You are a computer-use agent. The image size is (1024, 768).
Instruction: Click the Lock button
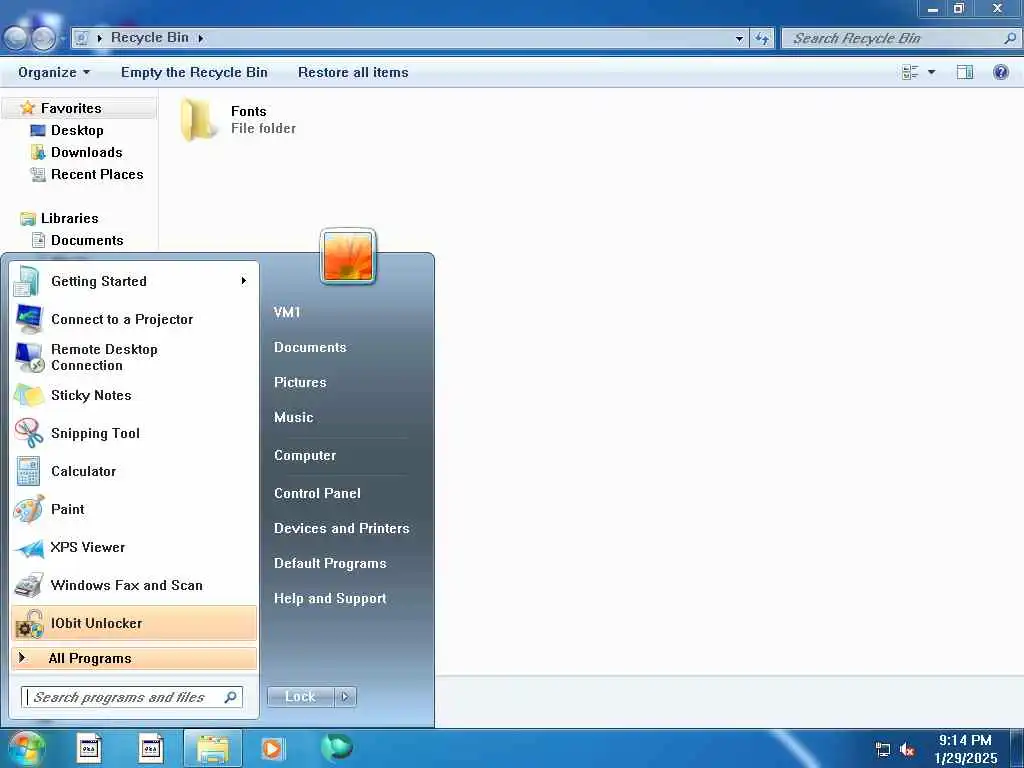click(300, 697)
